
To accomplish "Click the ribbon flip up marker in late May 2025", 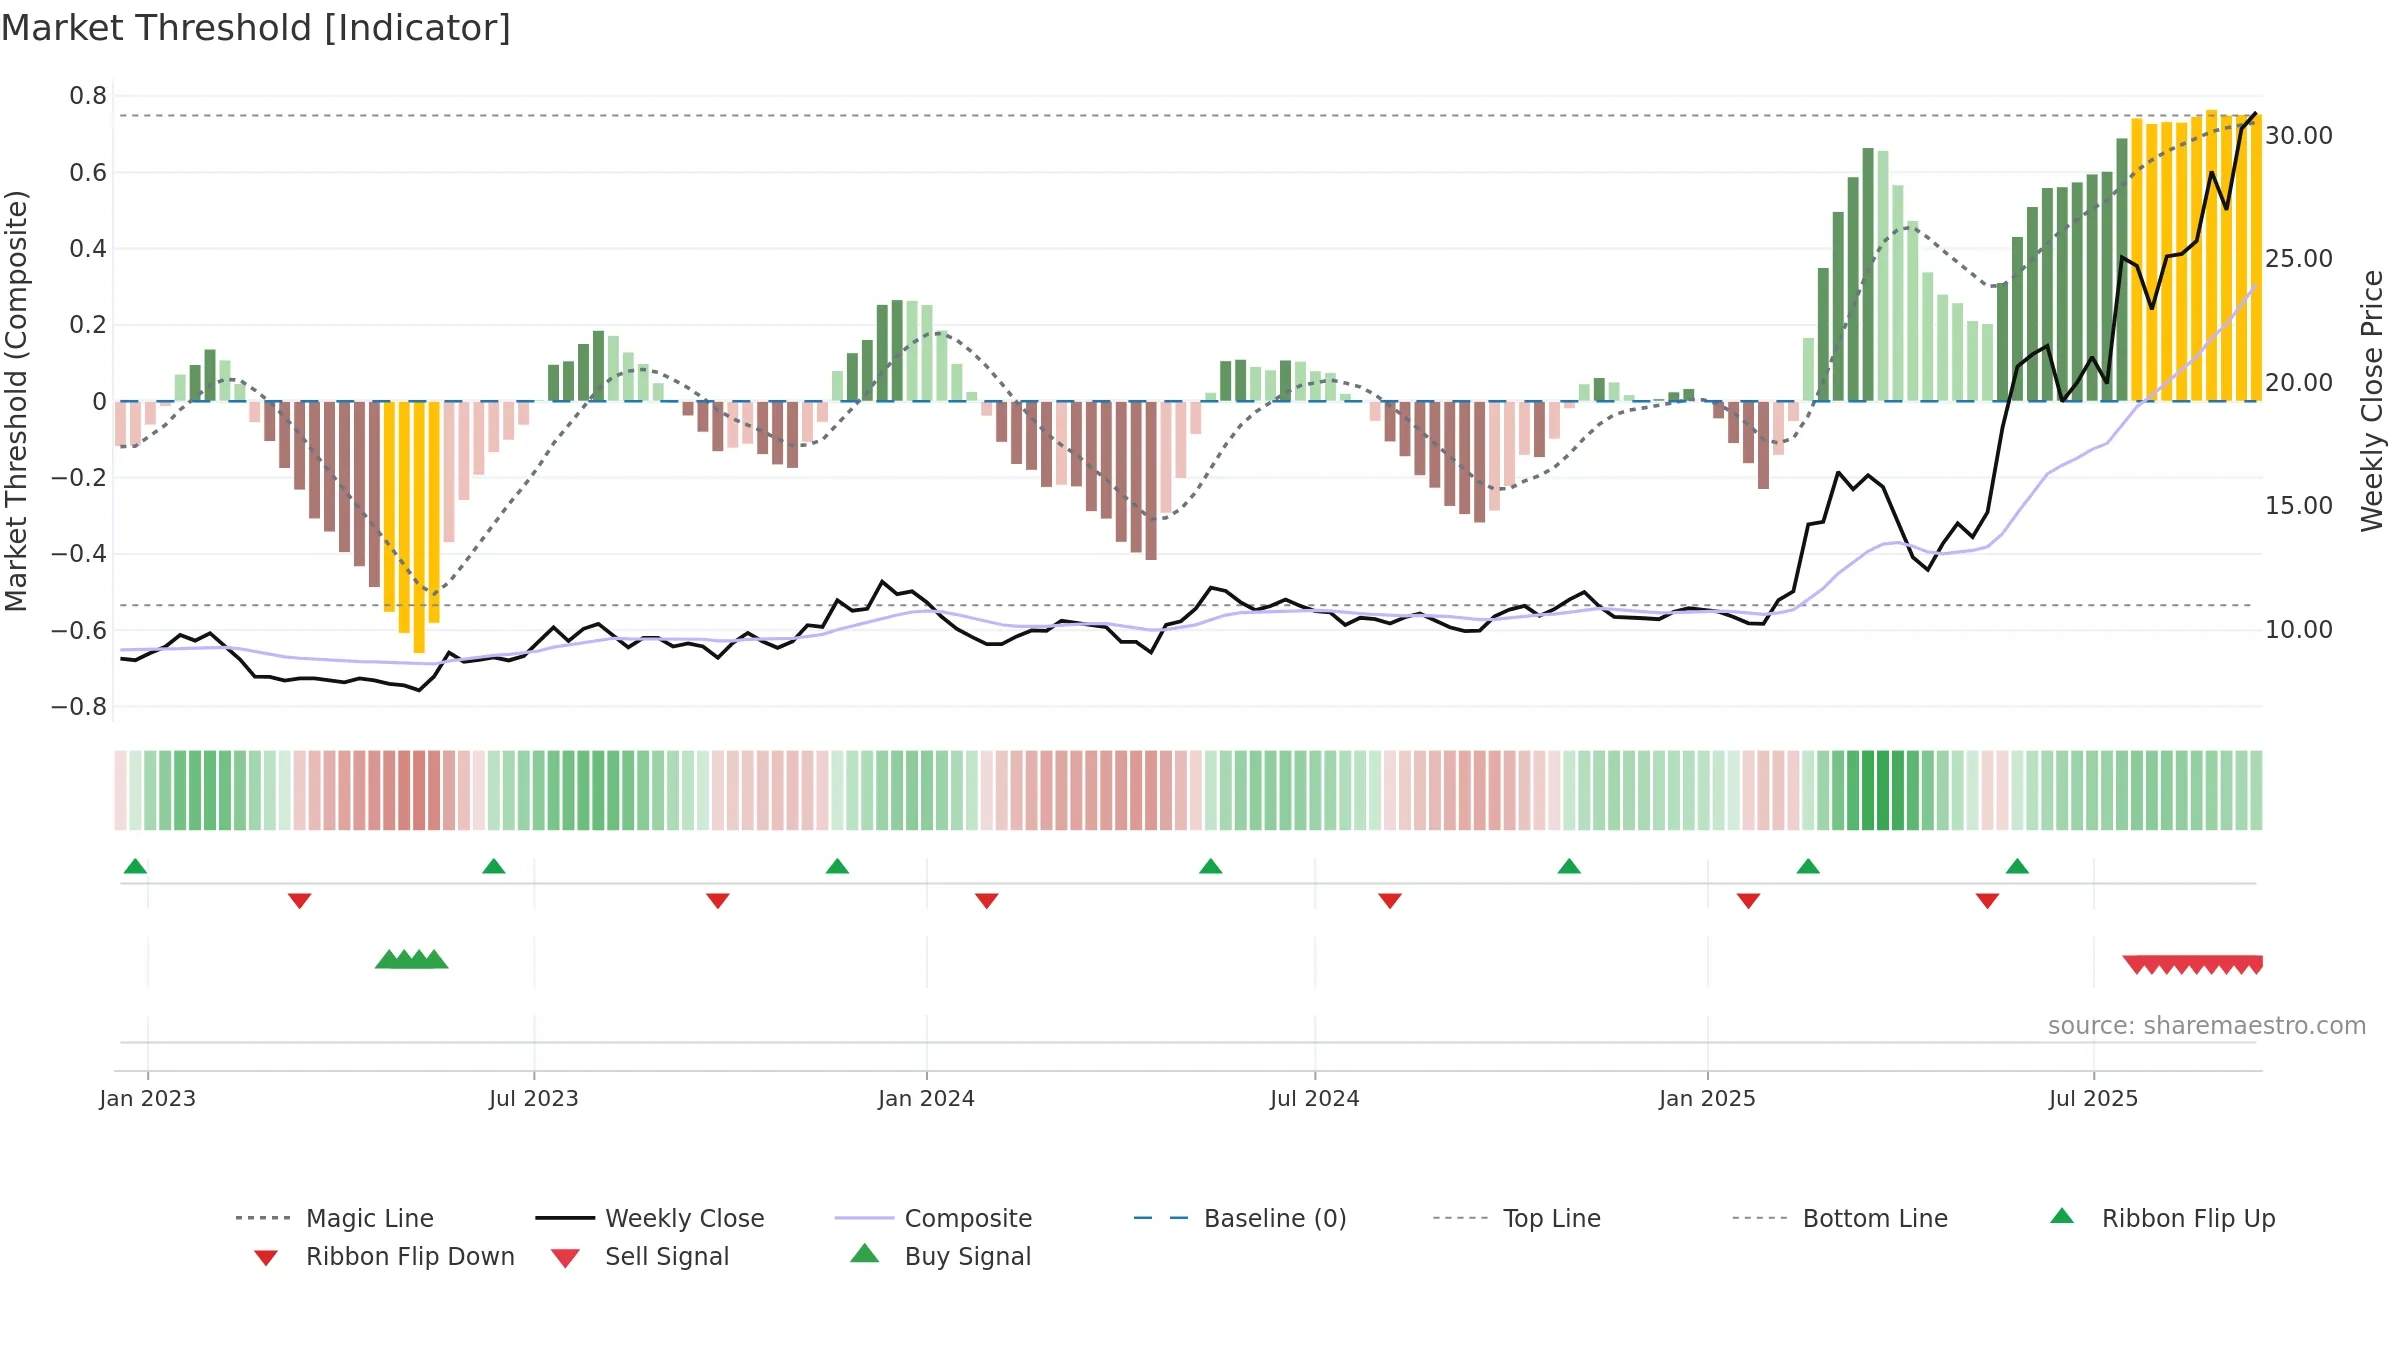I will coord(2017,866).
